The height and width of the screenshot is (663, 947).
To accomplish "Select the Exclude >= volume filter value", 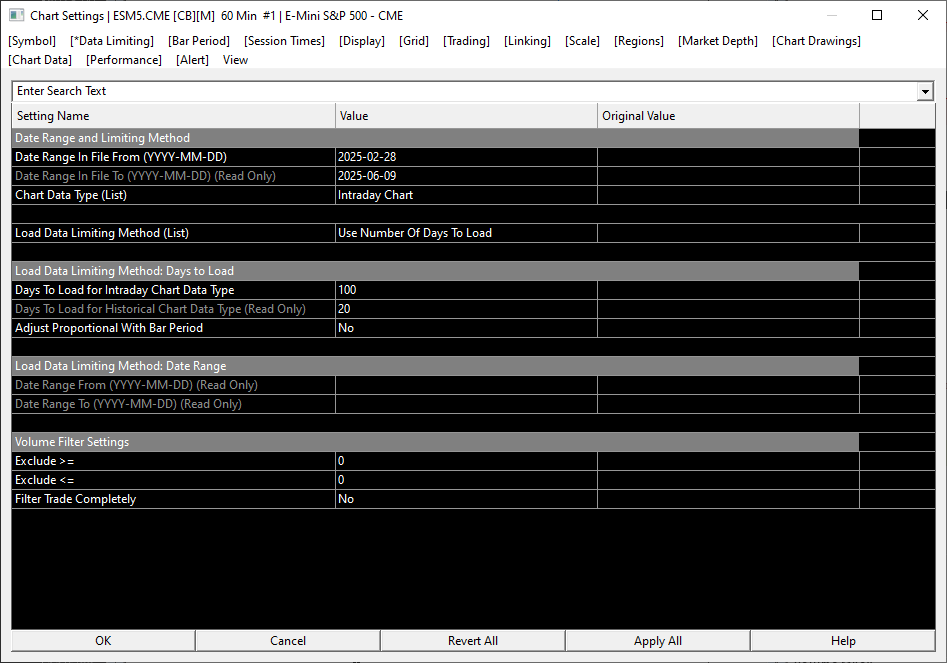I will point(466,461).
